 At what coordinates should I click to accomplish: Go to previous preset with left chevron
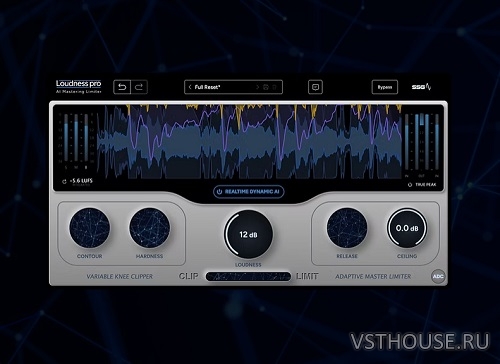point(190,87)
